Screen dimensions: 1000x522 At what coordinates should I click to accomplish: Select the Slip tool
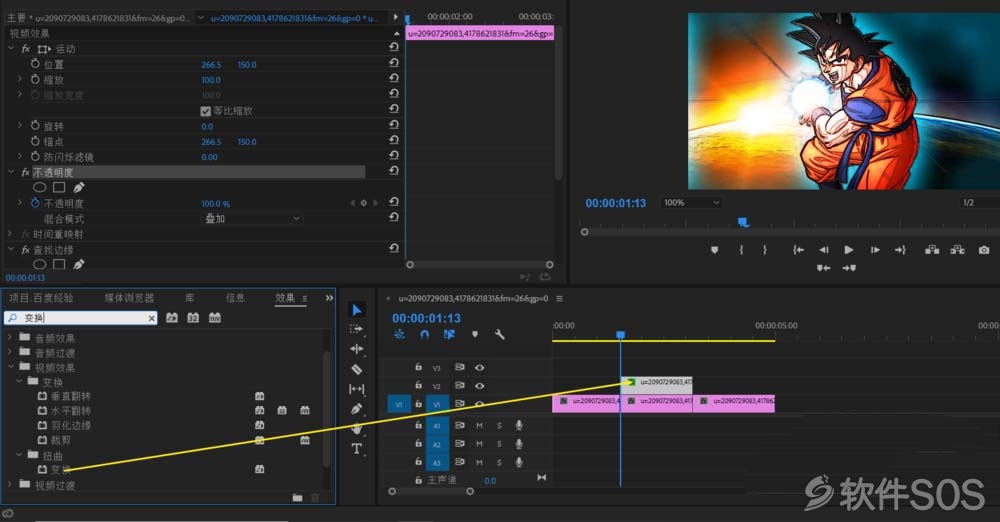coord(357,389)
